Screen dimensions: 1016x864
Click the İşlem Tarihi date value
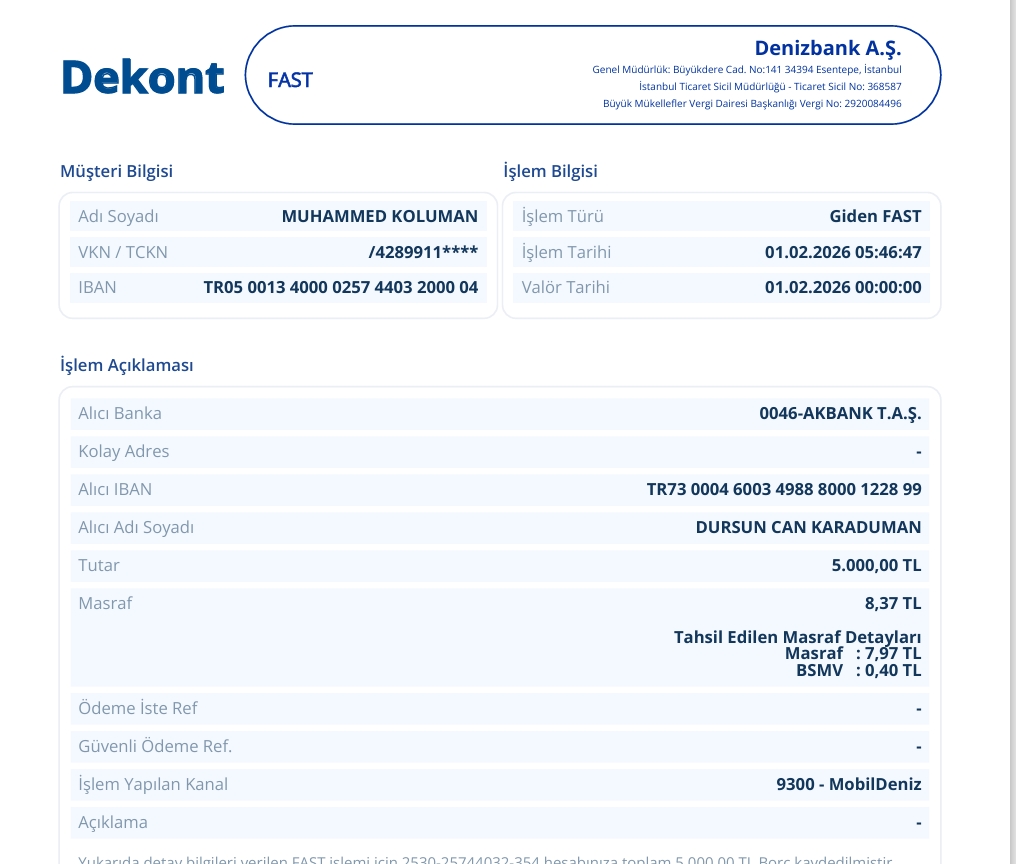[843, 252]
